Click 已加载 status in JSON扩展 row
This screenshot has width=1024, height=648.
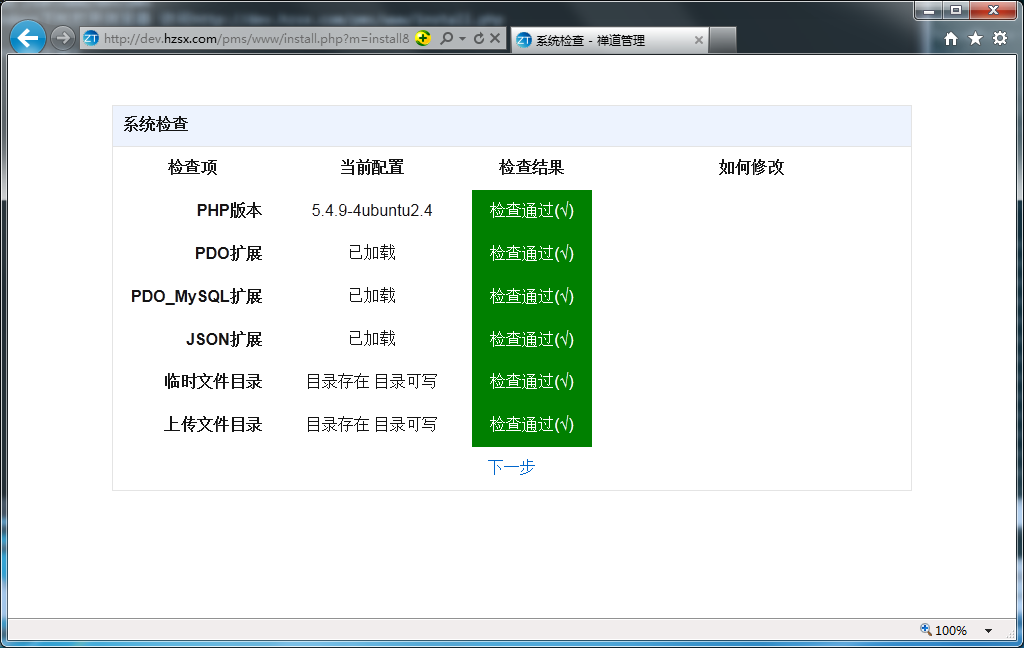(x=372, y=339)
